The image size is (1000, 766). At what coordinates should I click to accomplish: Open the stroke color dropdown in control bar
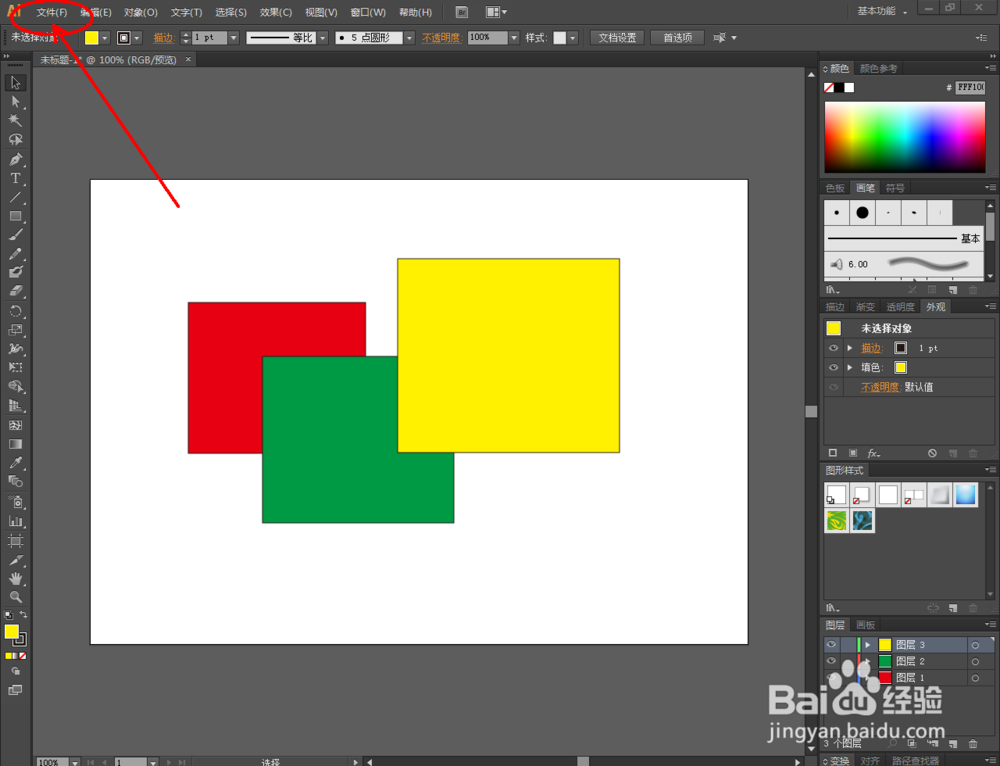pos(136,38)
